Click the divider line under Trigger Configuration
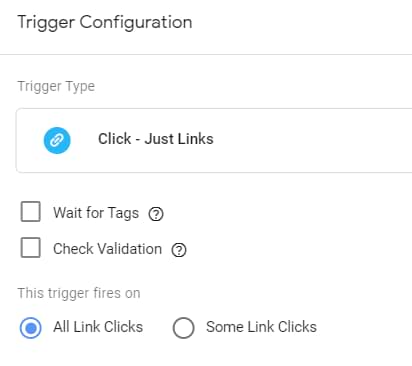The image size is (412, 366). point(206,54)
